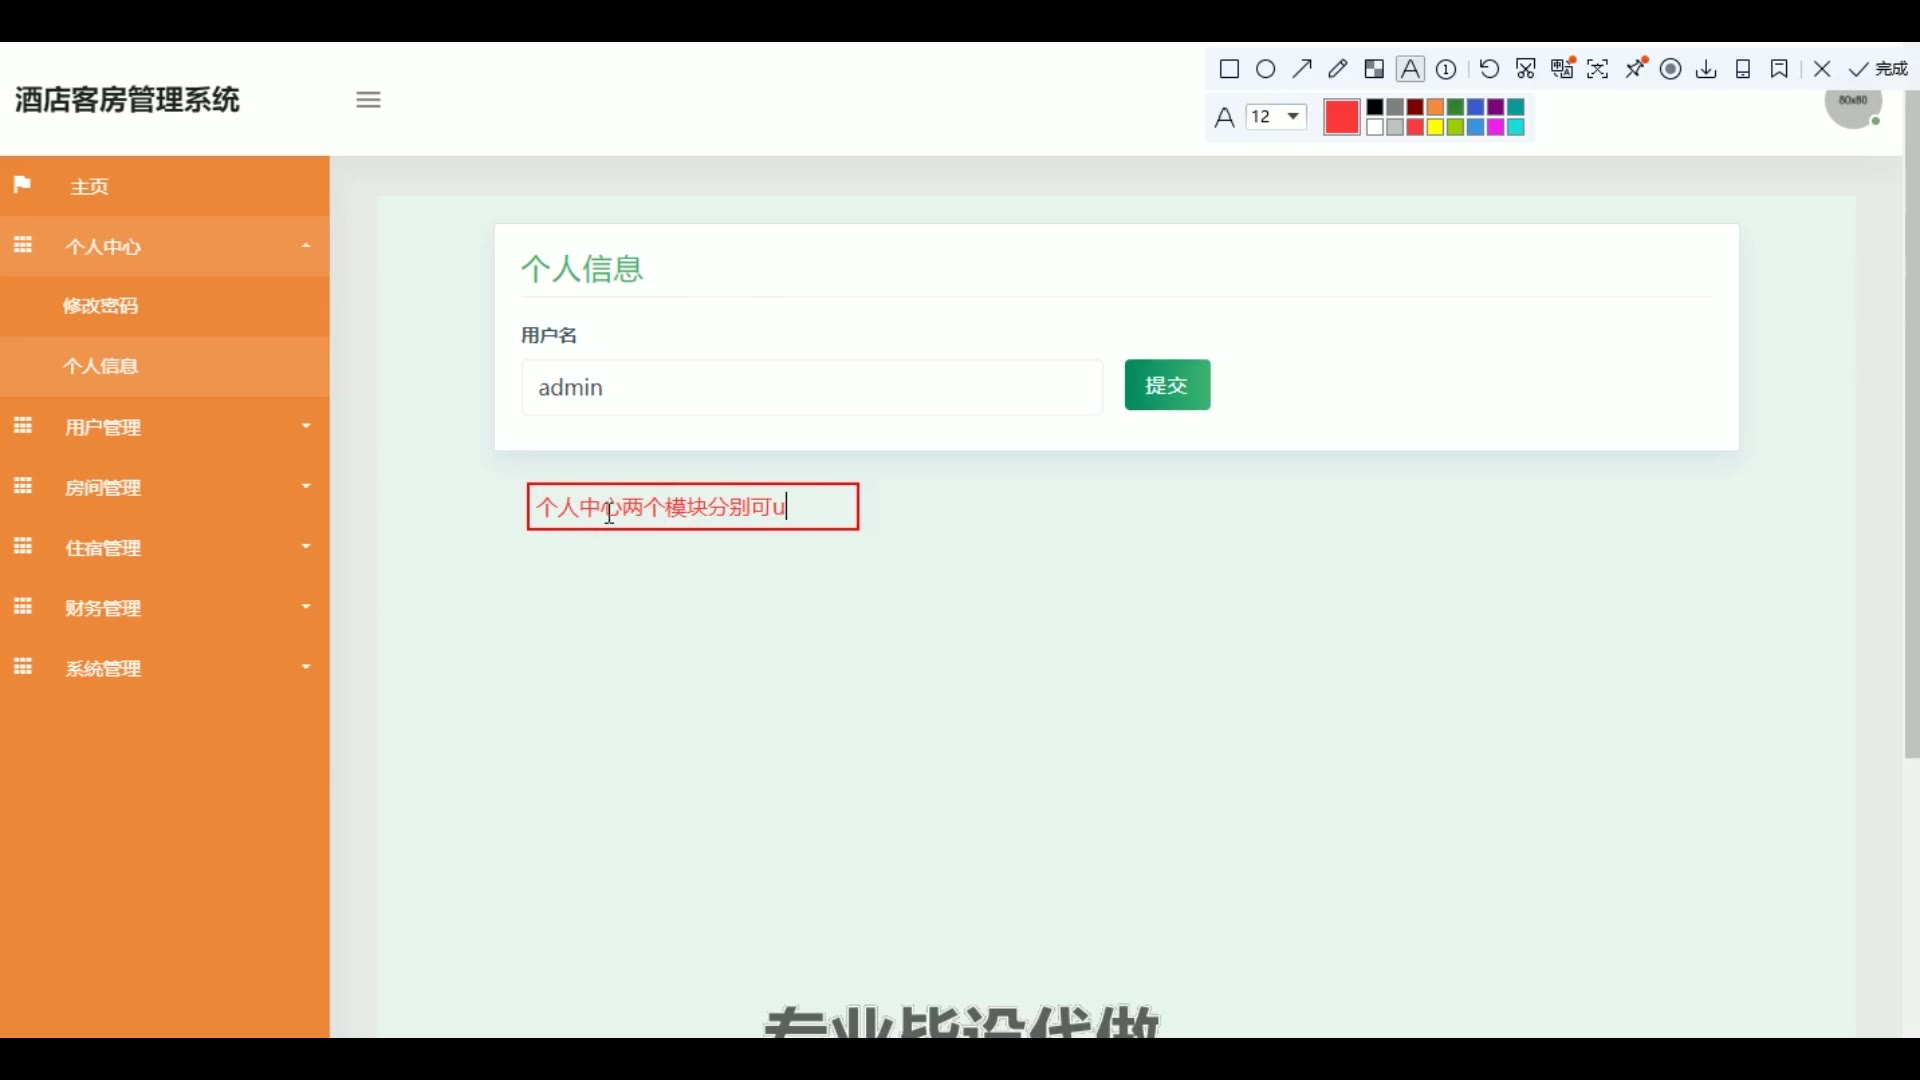Viewport: 1920px width, 1080px height.
Task: Select the rectangle annotation tool
Action: pos(1229,69)
